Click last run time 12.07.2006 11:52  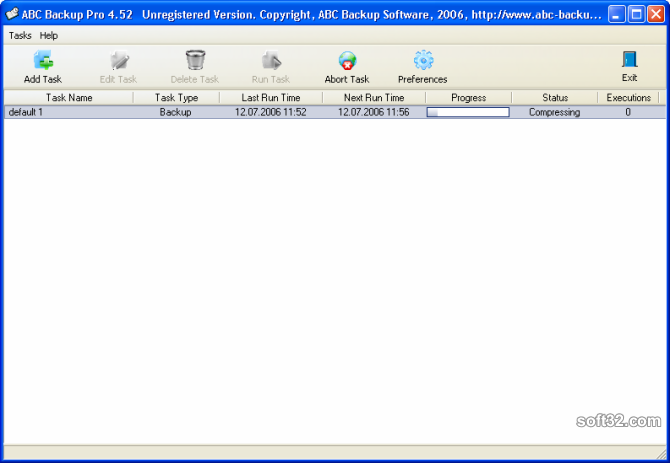[x=270, y=112]
